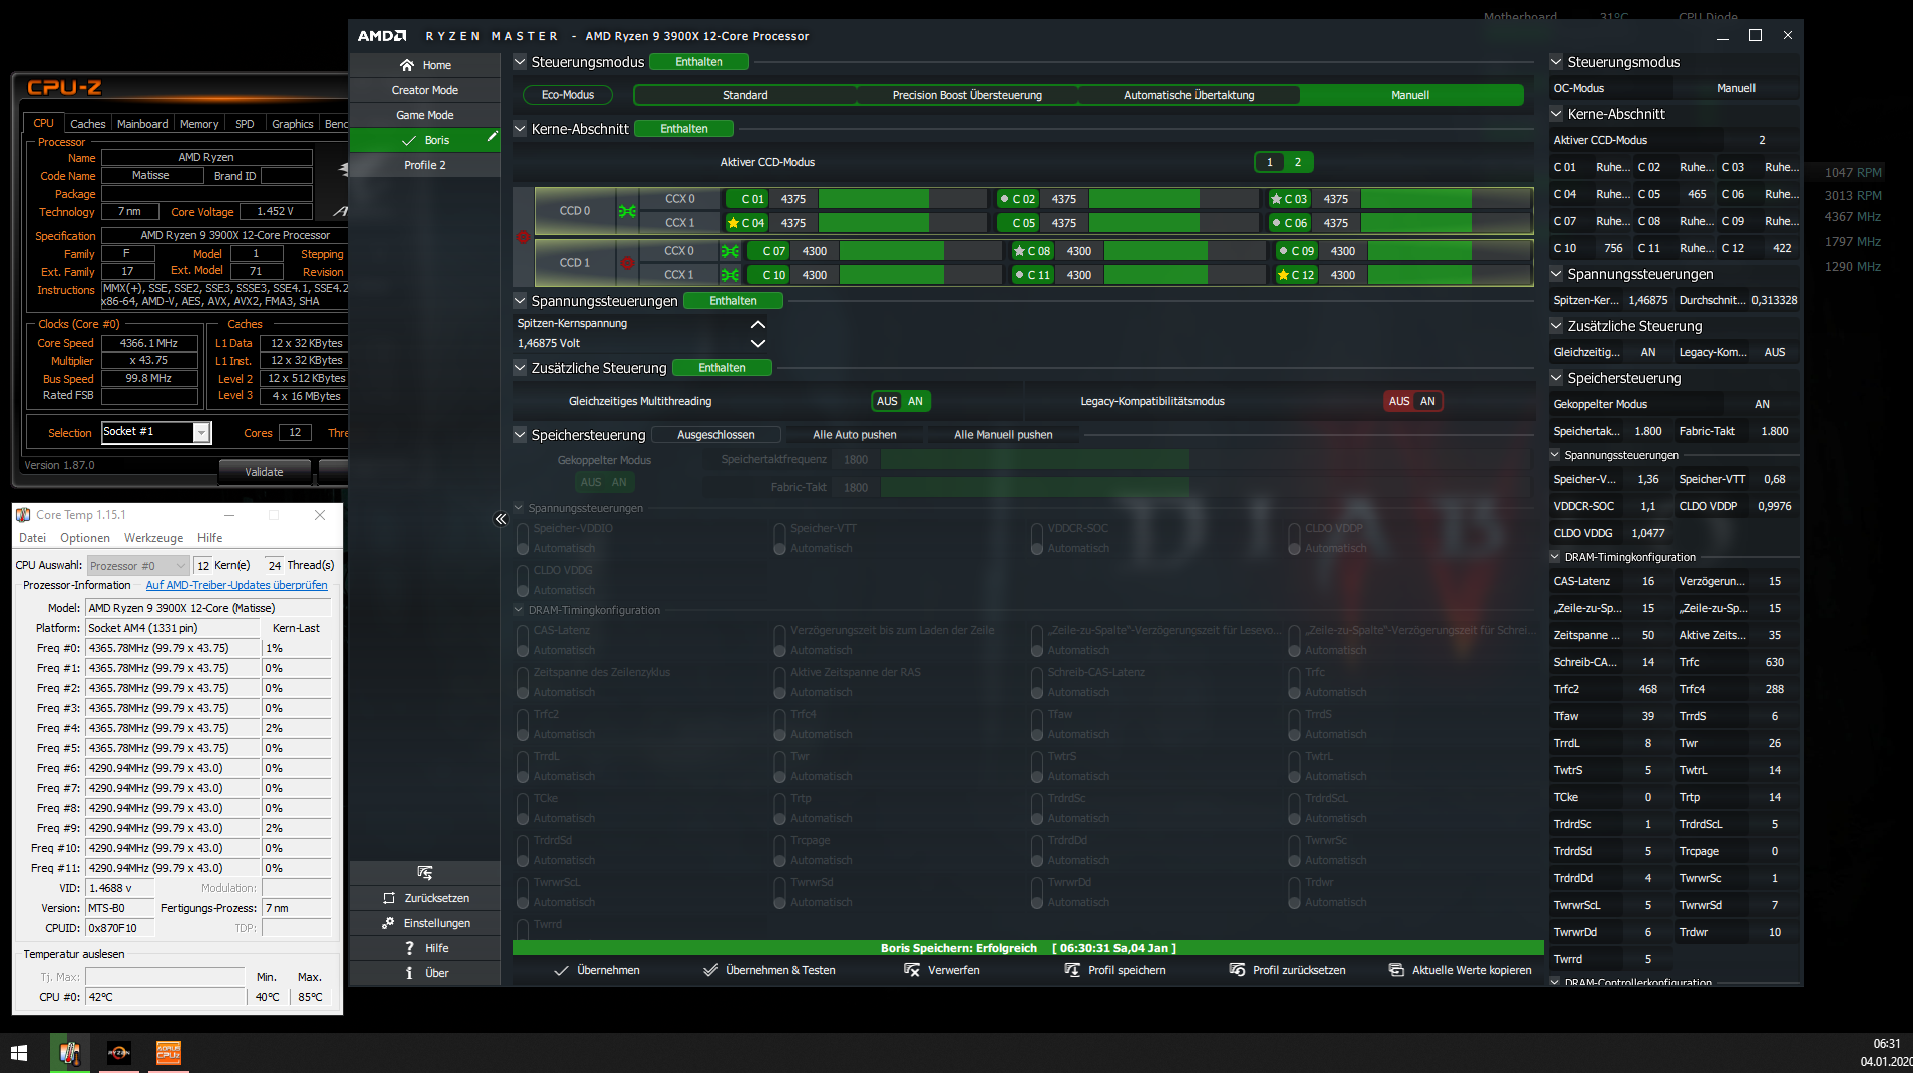Select Automatische Übertaktung mode
Viewport: 1913px width, 1073px height.
tap(1189, 95)
